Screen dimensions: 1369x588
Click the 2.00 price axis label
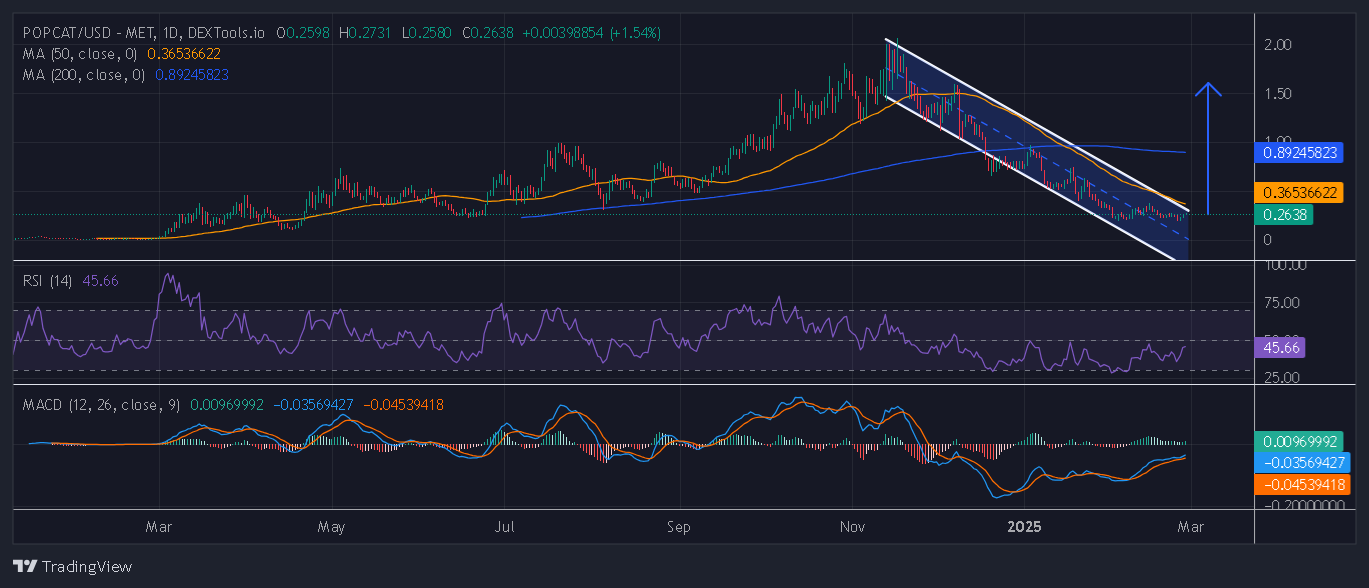tap(1279, 45)
